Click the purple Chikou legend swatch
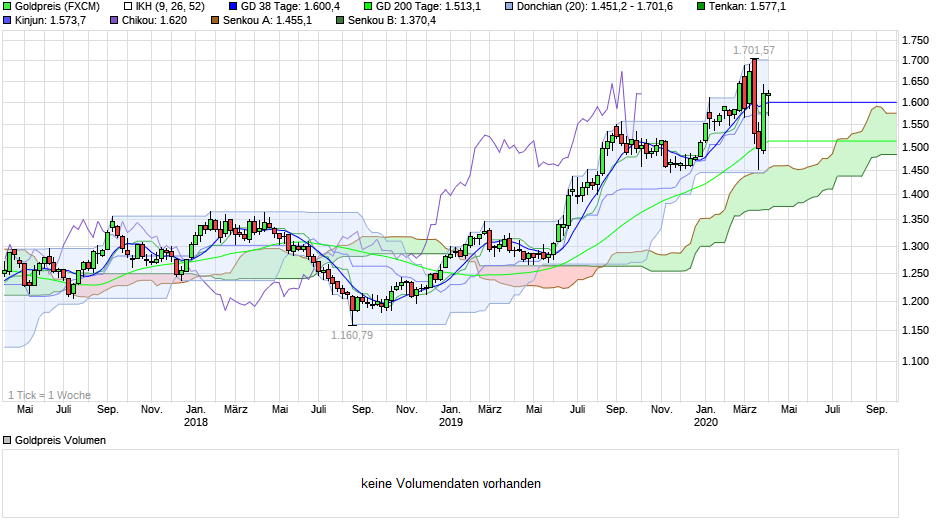The height and width of the screenshot is (526, 940). click(115, 20)
